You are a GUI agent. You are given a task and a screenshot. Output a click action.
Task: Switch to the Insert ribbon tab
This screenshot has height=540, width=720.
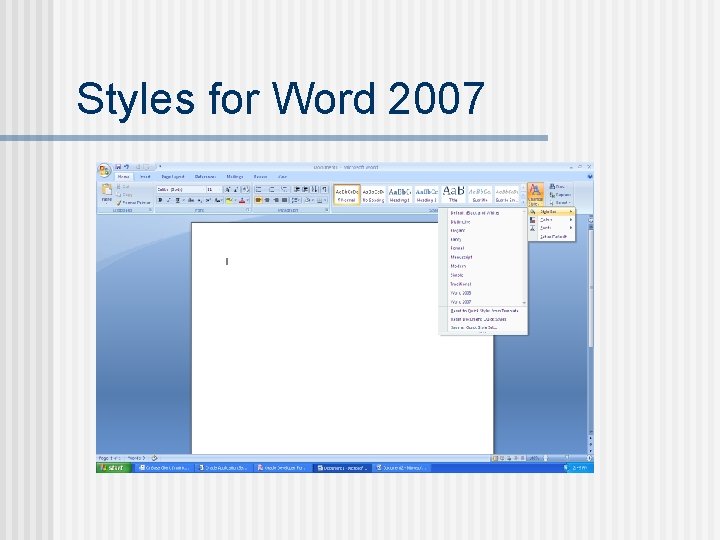coord(145,177)
